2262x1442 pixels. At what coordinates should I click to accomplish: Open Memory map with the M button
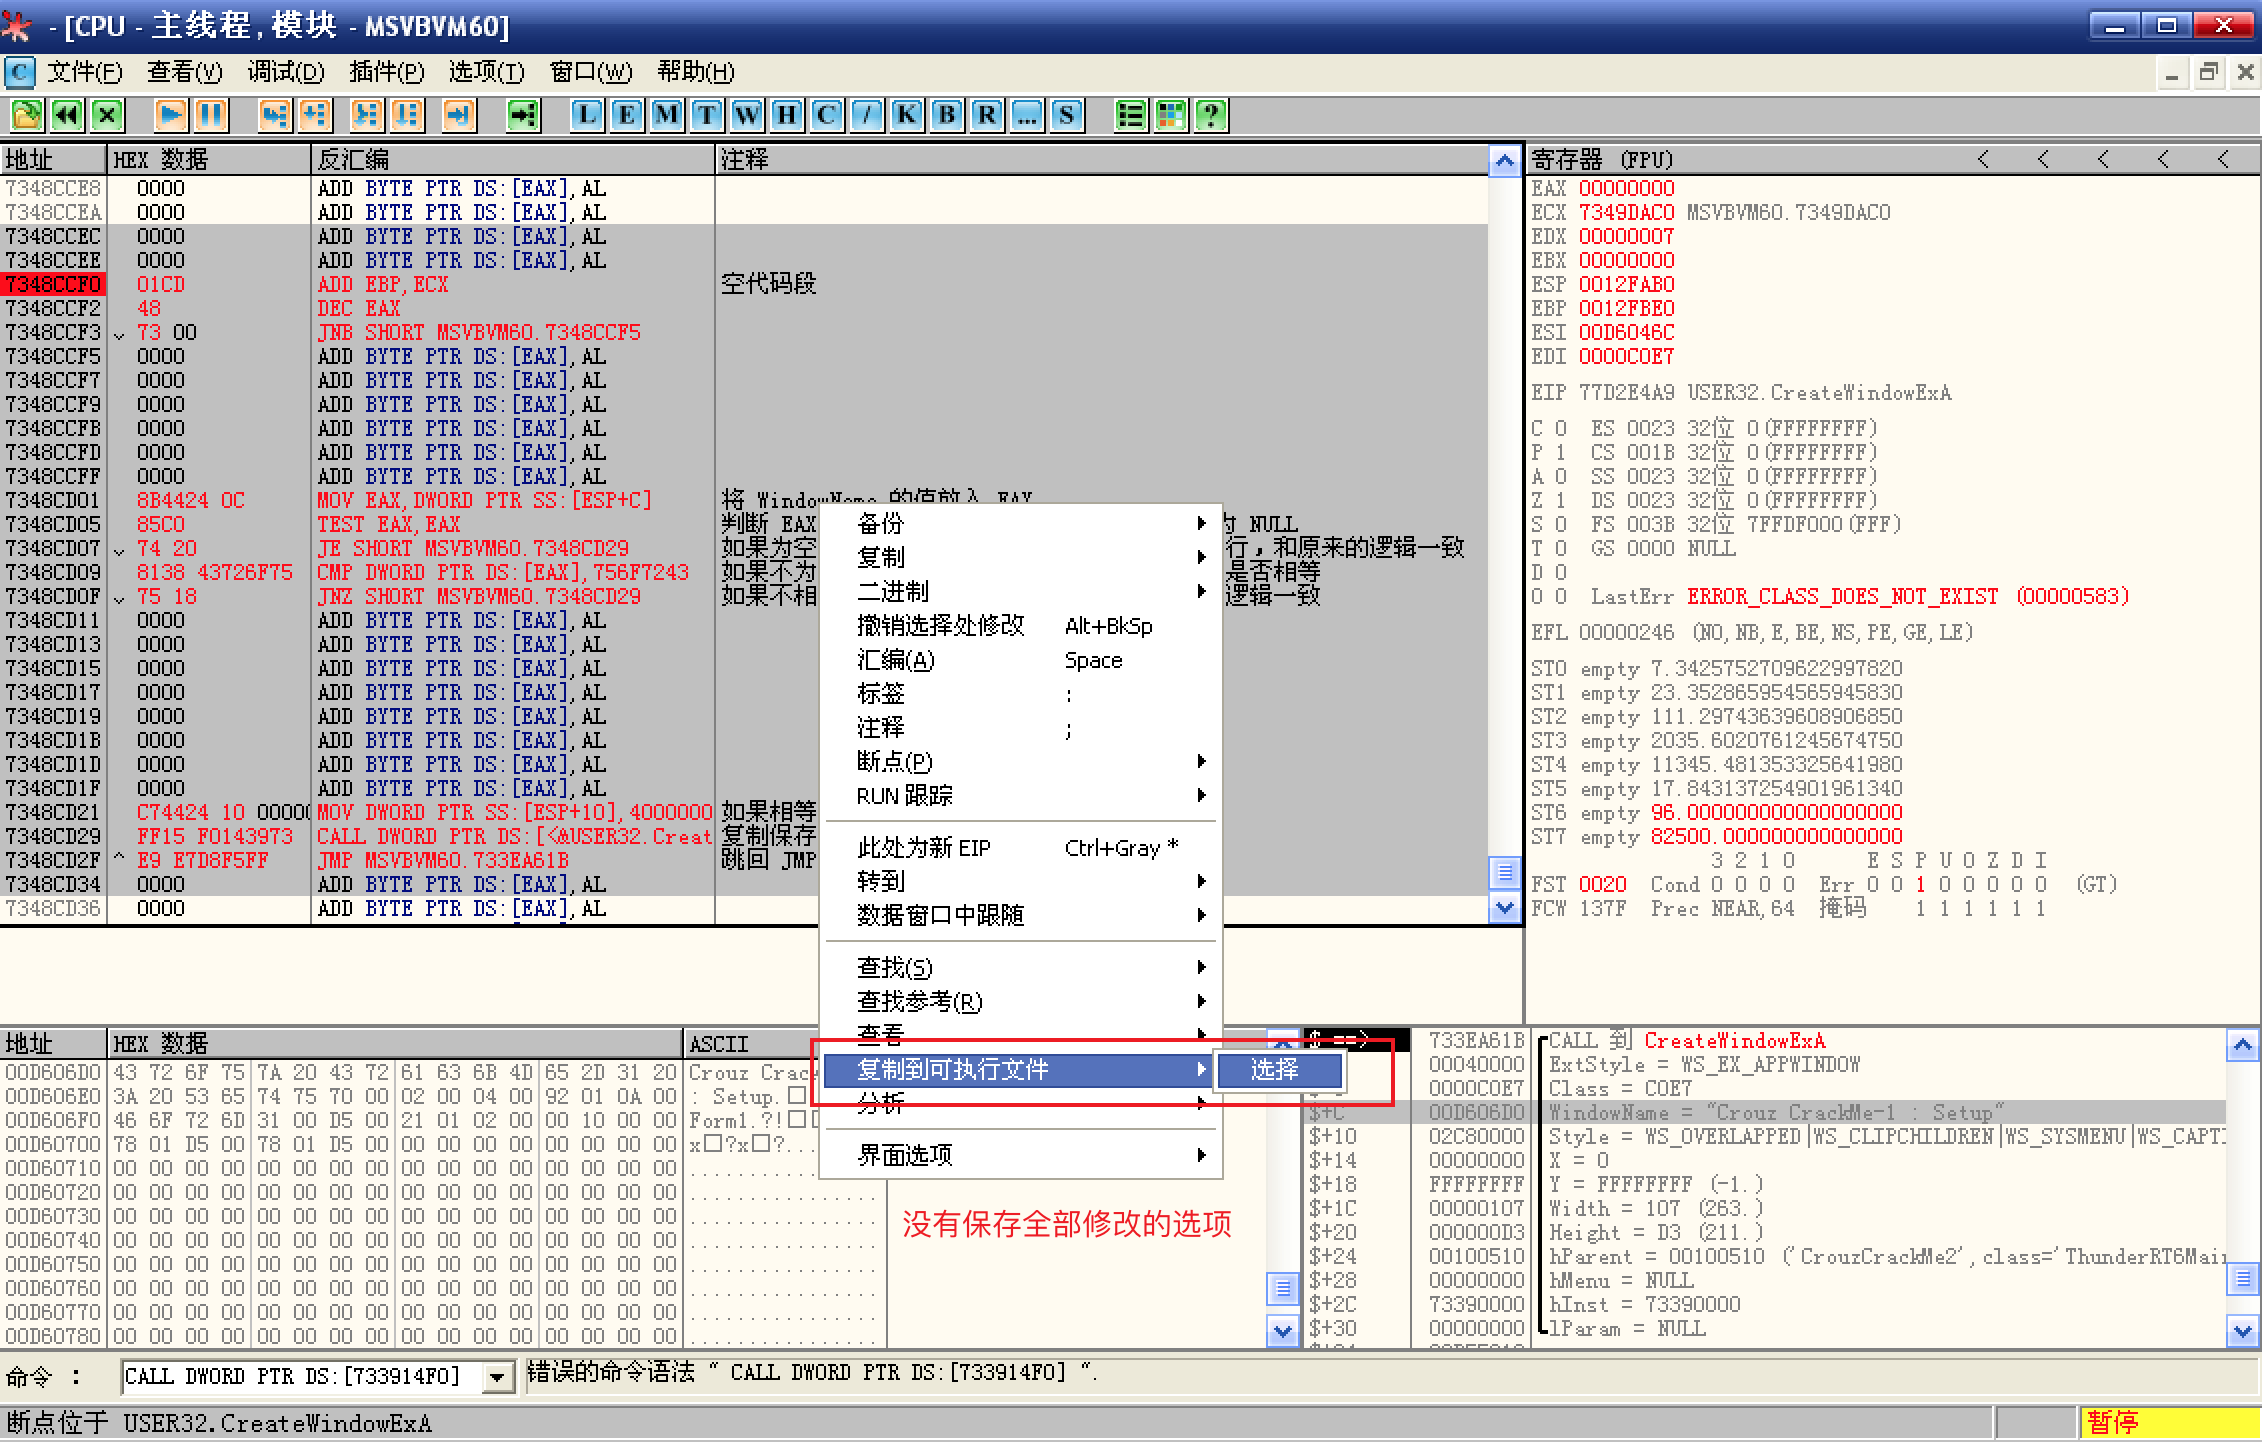point(667,115)
